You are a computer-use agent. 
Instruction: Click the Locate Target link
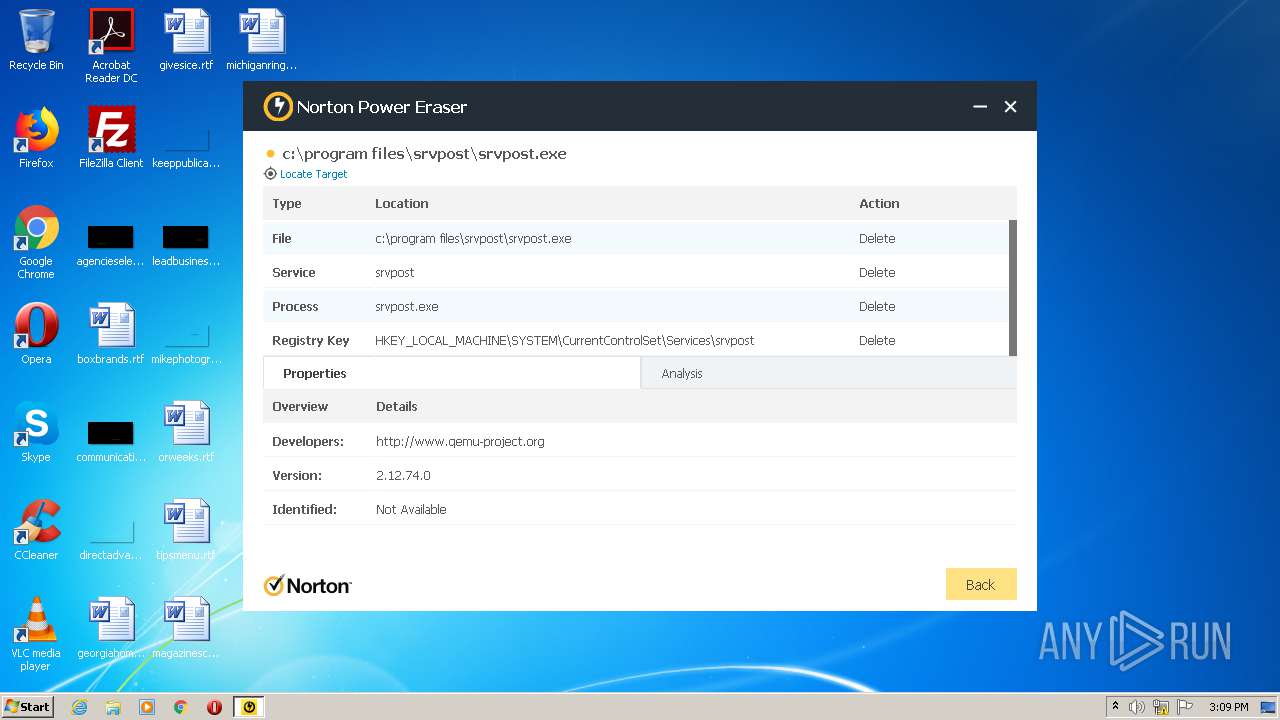313,174
